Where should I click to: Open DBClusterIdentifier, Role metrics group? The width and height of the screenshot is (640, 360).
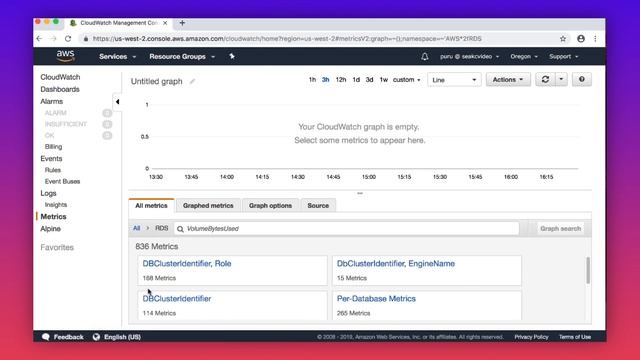click(187, 264)
